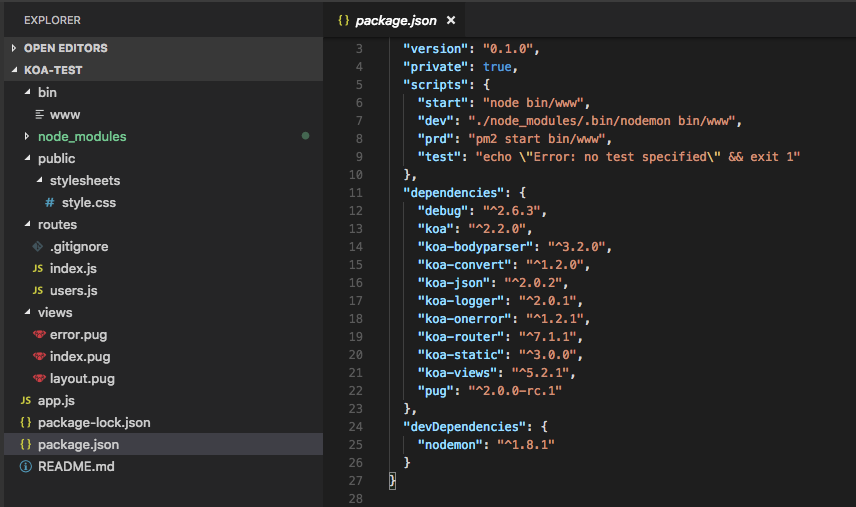The width and height of the screenshot is (856, 507).
Task: Click the "koa-router" dependency key
Action: point(461,337)
